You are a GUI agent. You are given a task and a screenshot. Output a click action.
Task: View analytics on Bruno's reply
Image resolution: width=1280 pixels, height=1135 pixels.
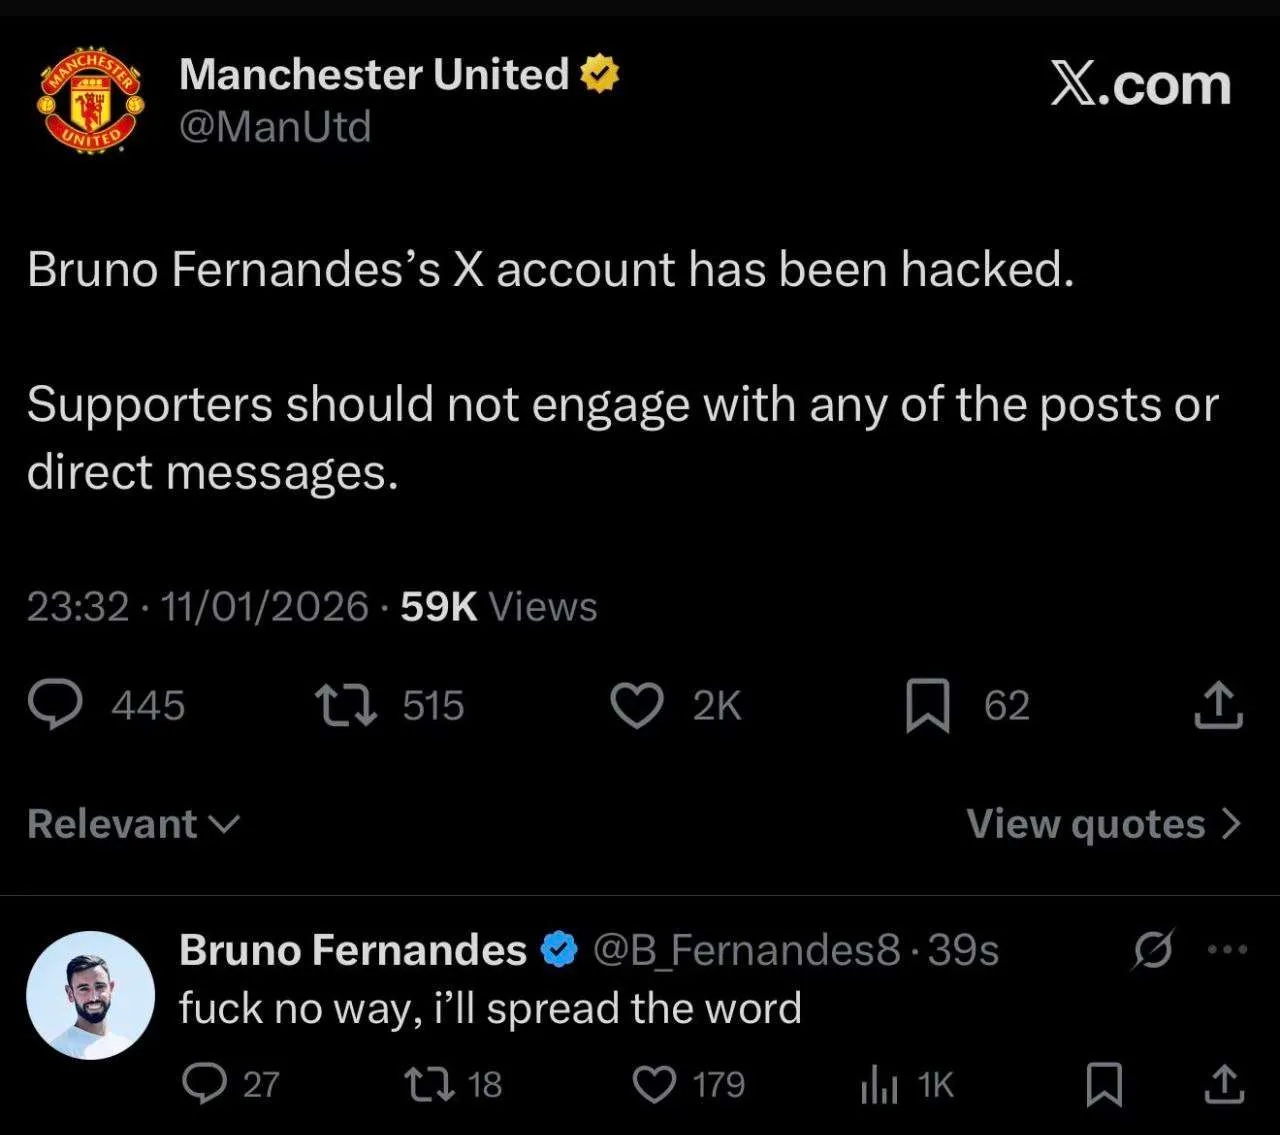tap(880, 1084)
